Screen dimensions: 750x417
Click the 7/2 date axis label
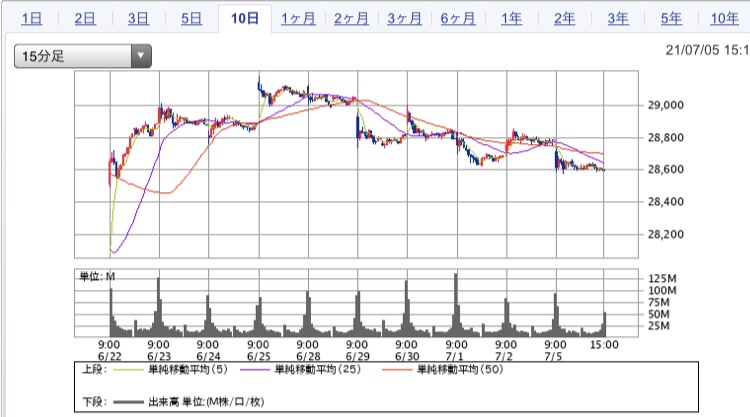[504, 357]
